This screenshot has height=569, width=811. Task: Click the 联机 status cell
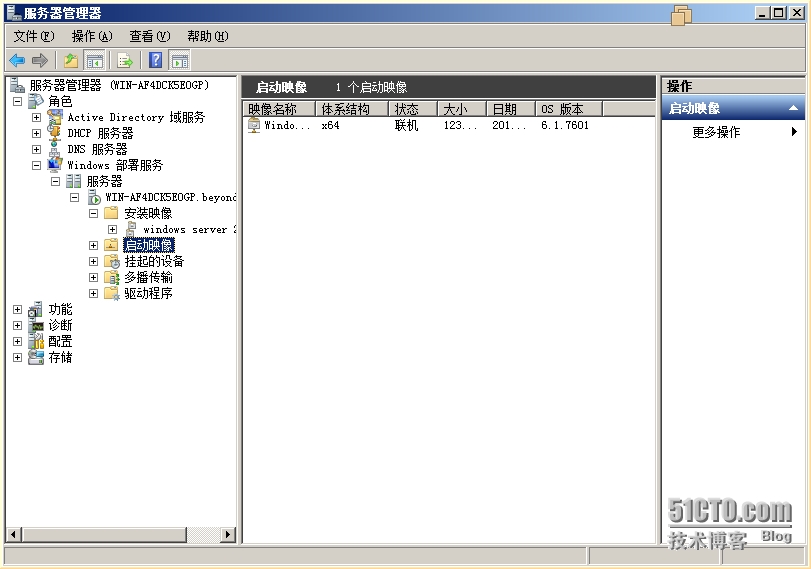[x=406, y=125]
